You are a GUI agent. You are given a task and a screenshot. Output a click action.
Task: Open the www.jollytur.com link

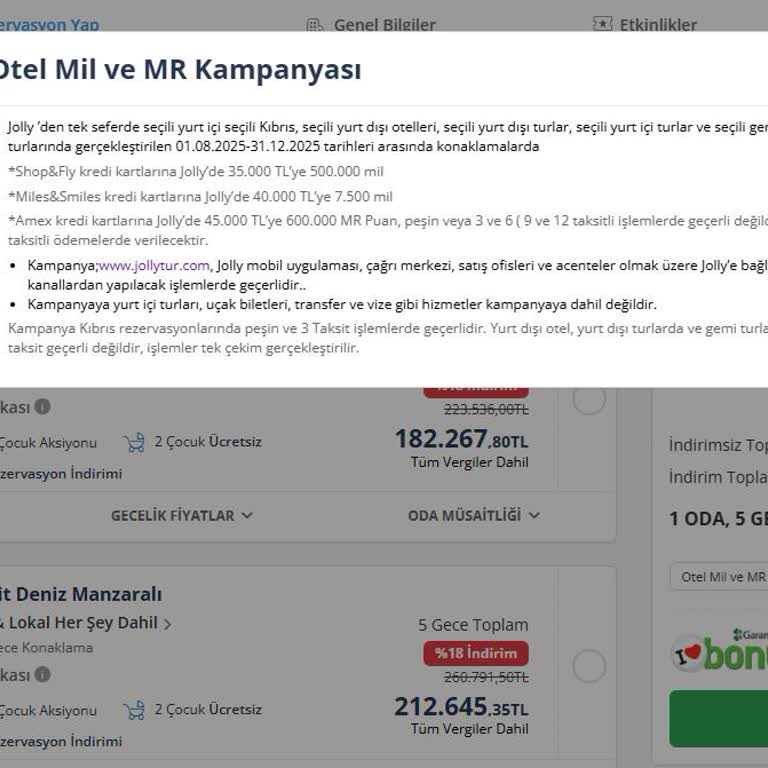point(154,265)
